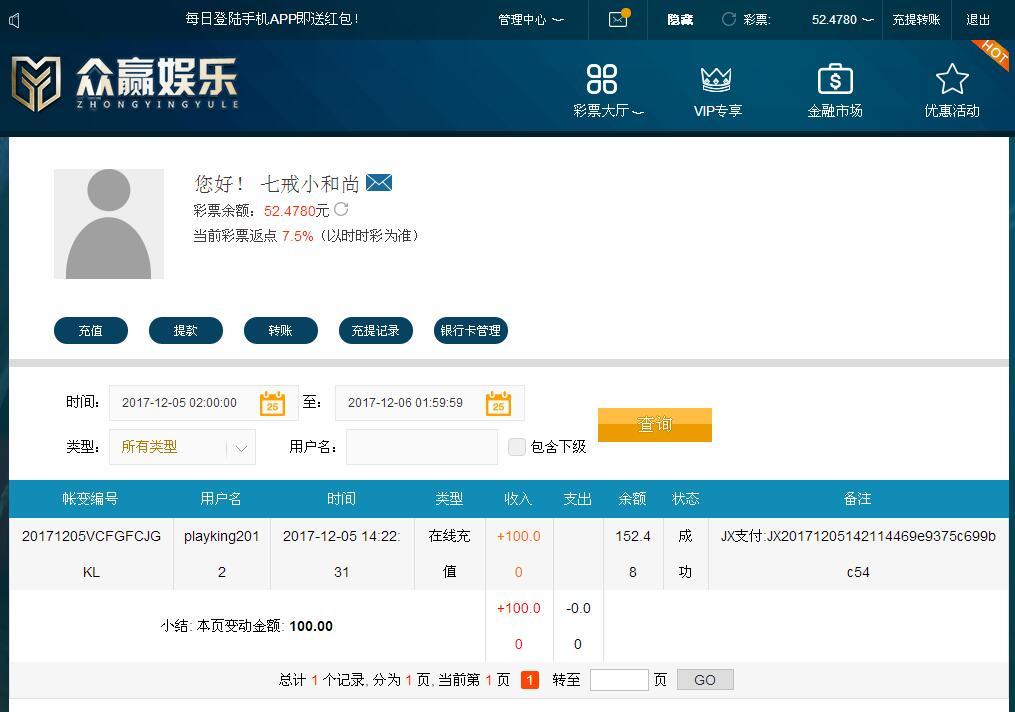Image resolution: width=1015 pixels, height=712 pixels.
Task: Click the 本页变动金额 100.00 summary
Action: click(247, 626)
